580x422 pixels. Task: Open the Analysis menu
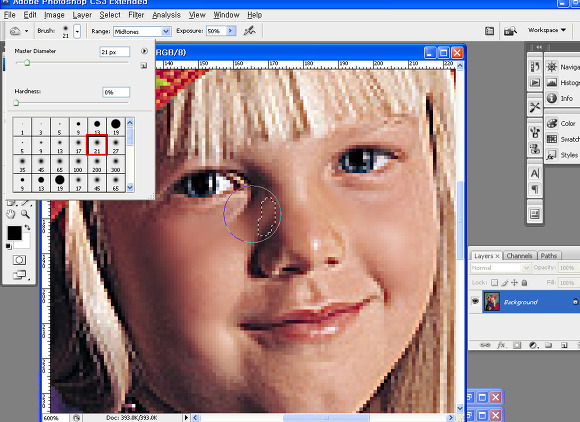coord(166,15)
